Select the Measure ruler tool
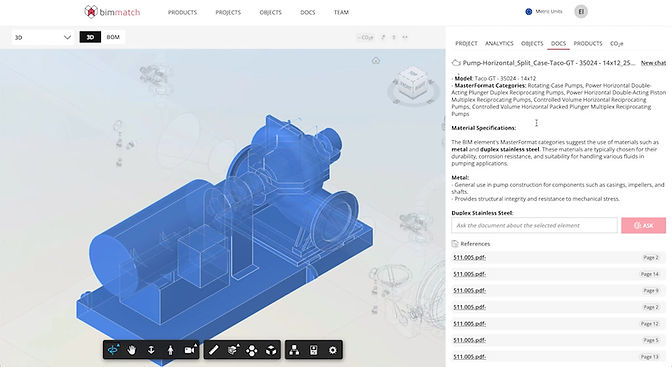672x367 pixels. point(213,350)
